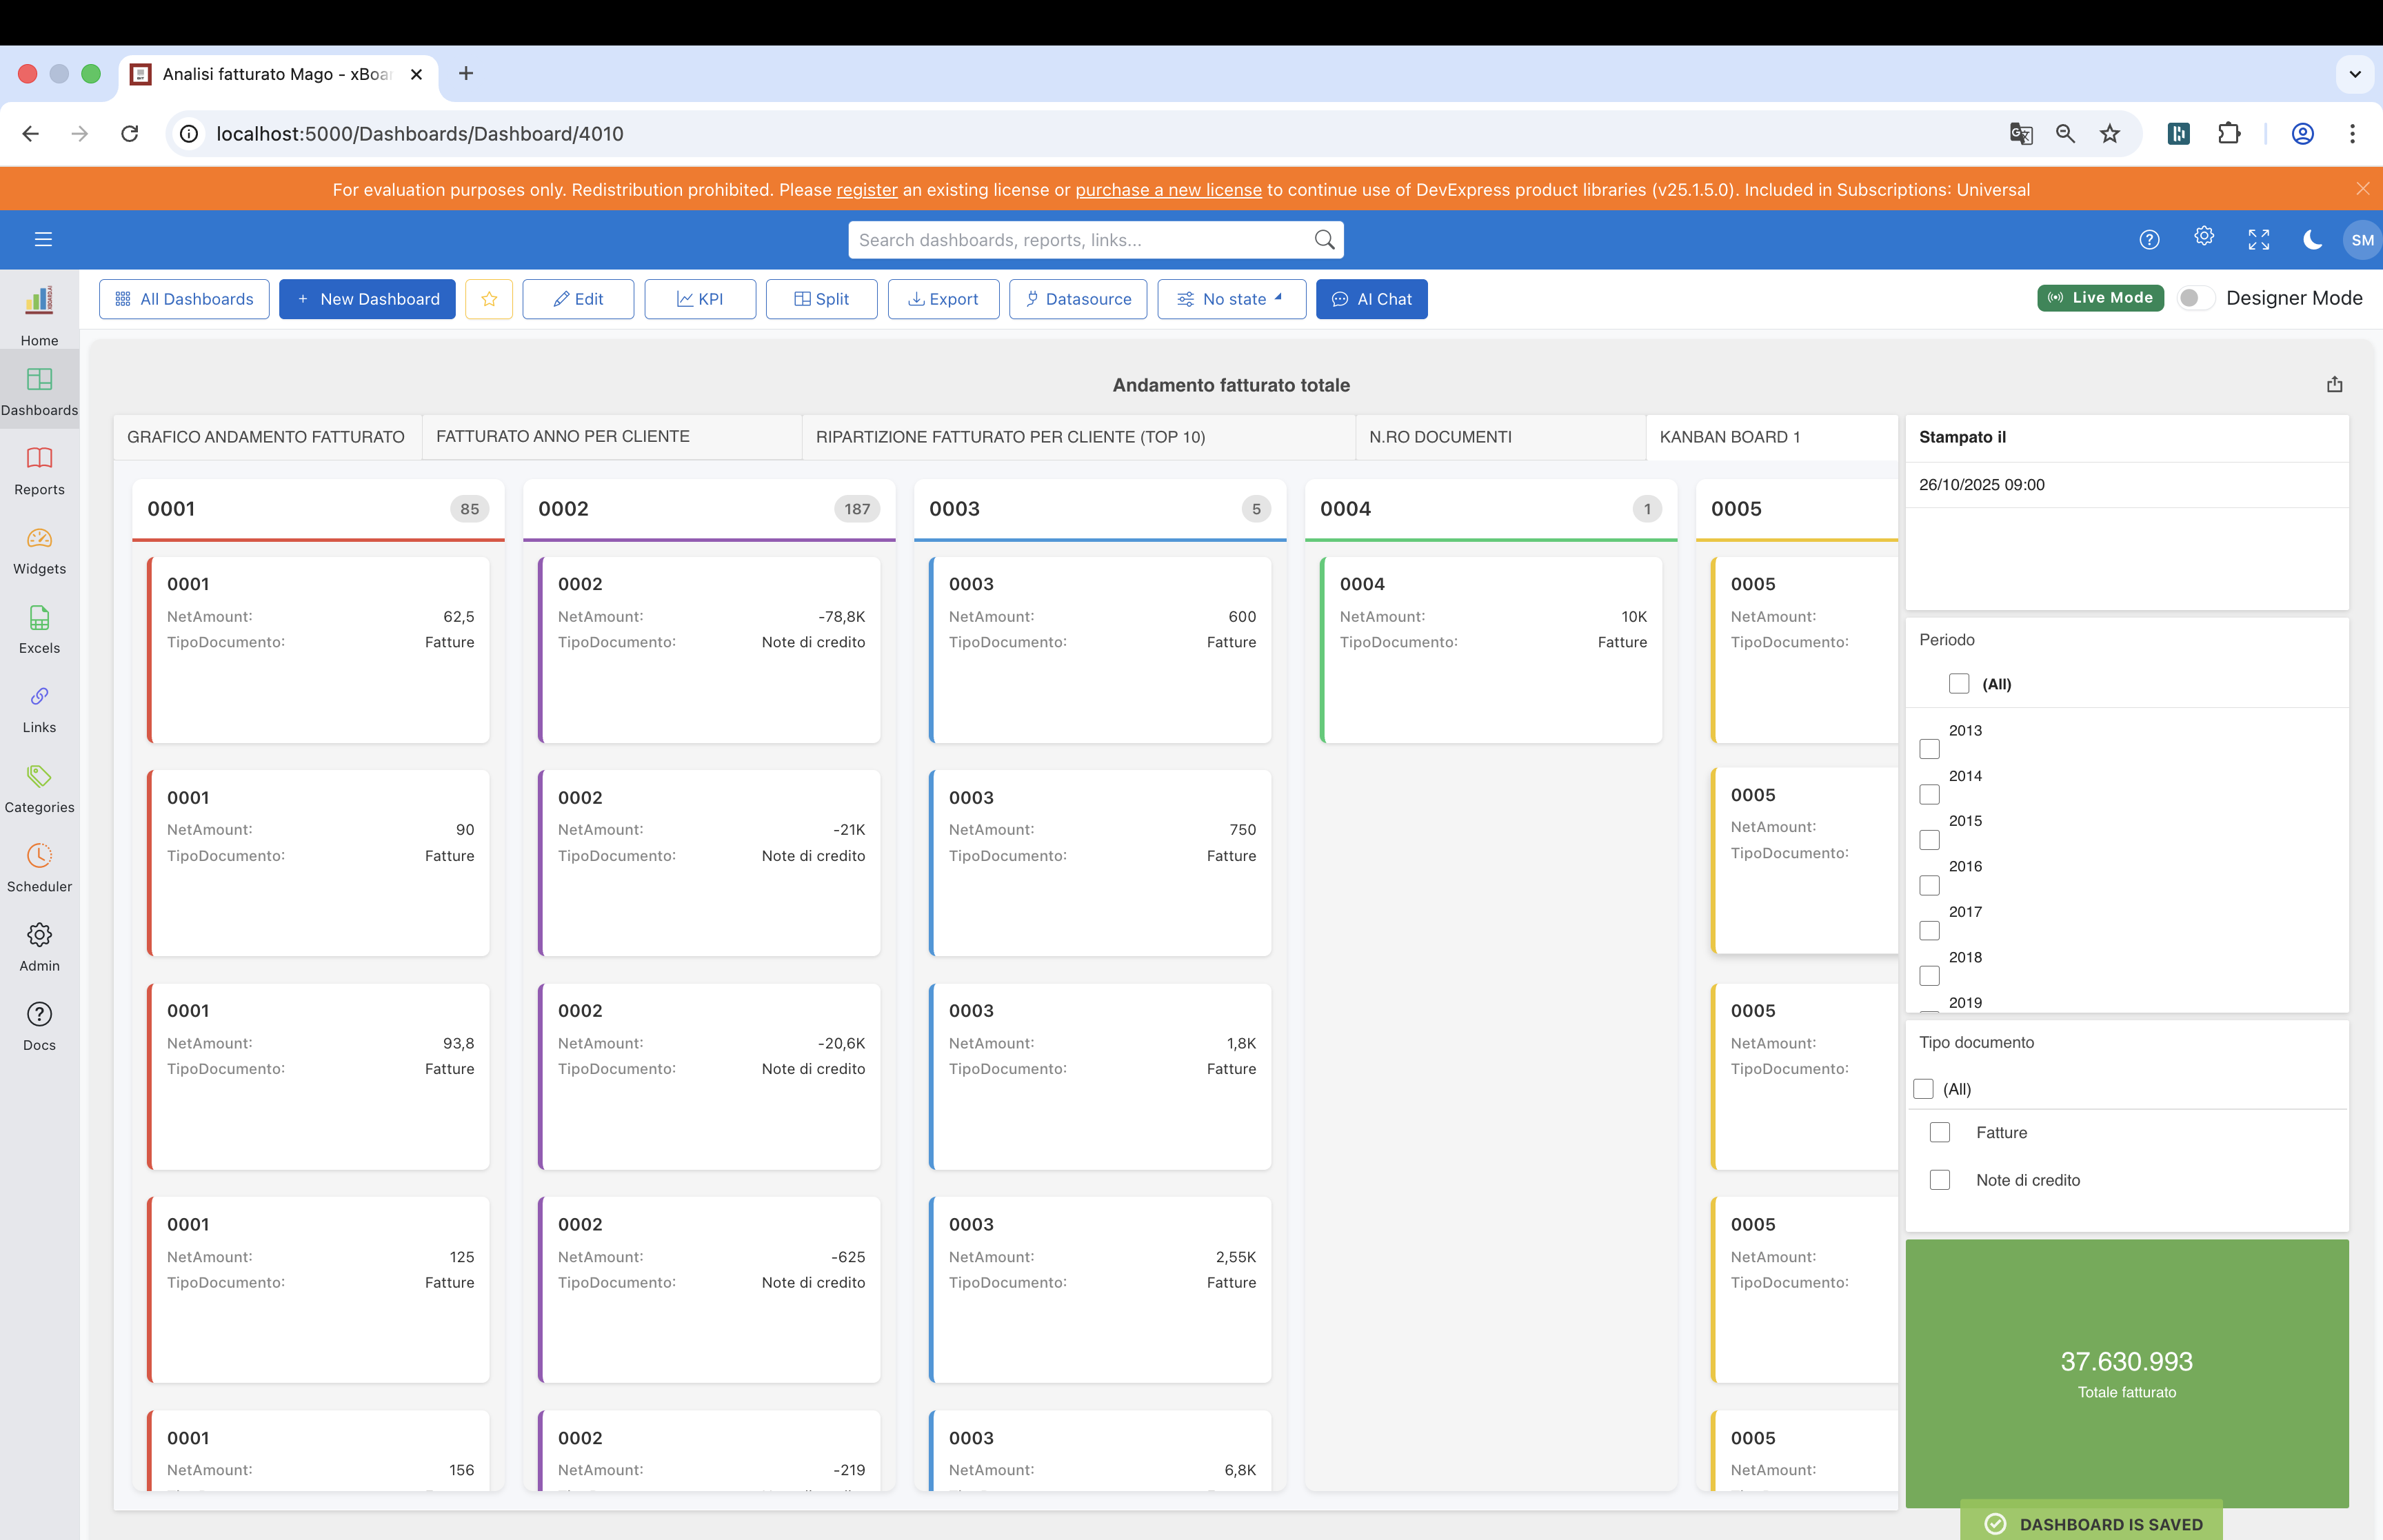Click the New Dashboard button
This screenshot has height=1540, width=2383.
pos(367,299)
